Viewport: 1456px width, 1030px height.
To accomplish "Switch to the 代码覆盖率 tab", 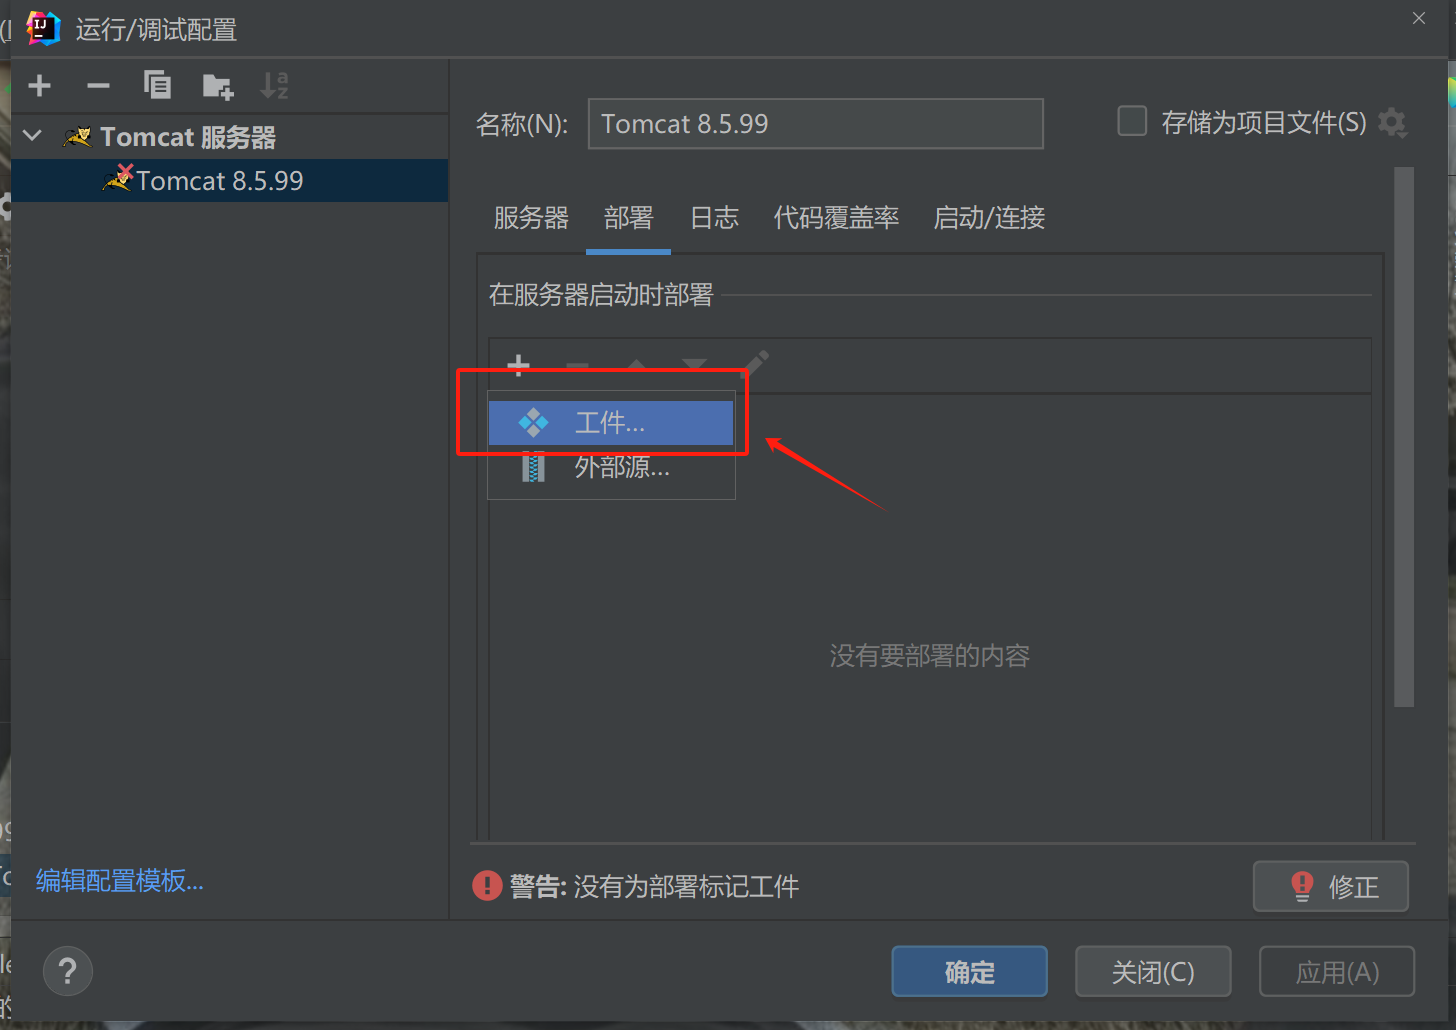I will 836,218.
